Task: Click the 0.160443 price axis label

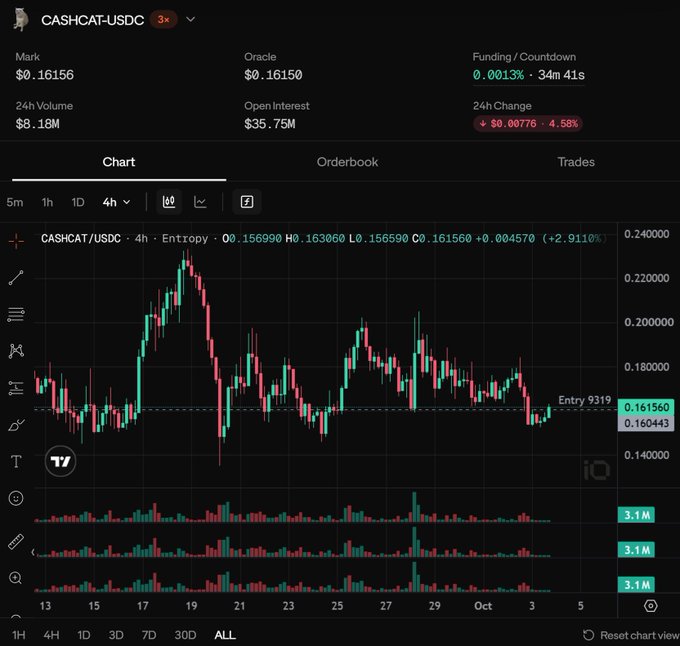Action: pyautogui.click(x=646, y=423)
